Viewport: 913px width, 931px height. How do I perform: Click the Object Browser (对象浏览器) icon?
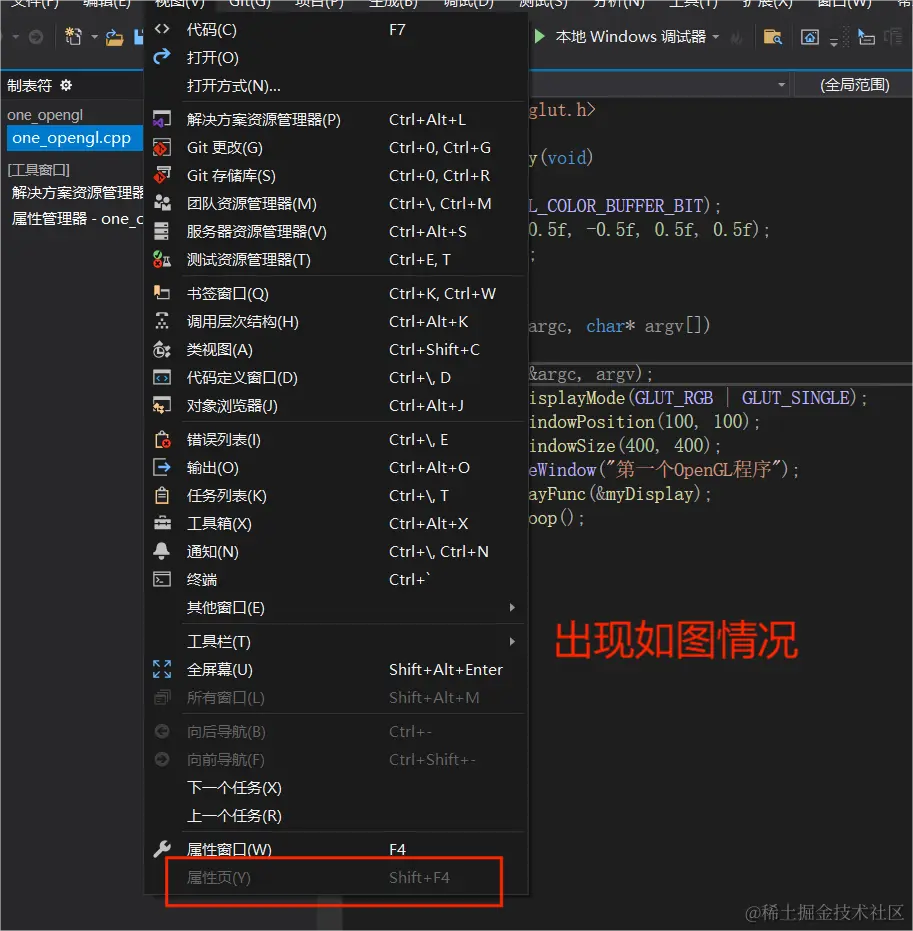tap(161, 406)
